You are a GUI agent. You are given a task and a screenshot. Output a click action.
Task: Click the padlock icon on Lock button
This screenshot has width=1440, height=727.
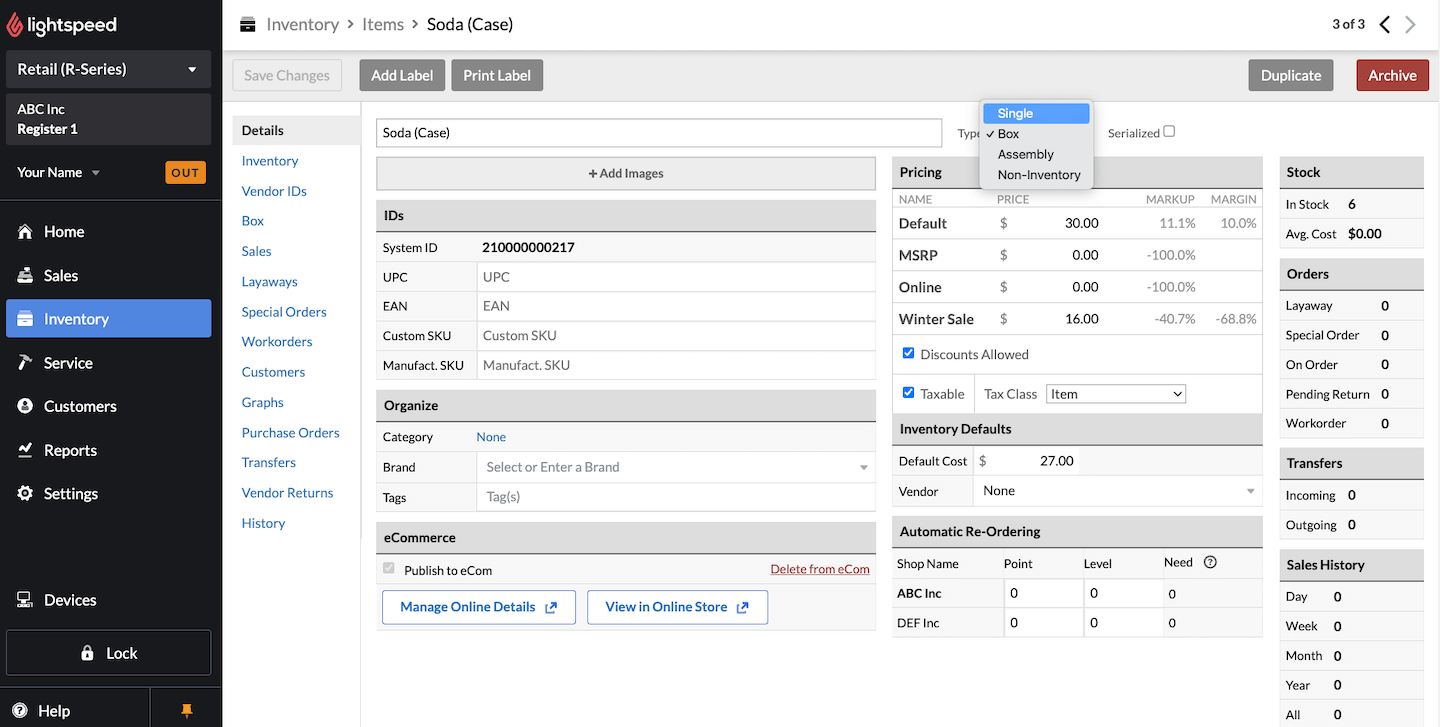[x=87, y=653]
